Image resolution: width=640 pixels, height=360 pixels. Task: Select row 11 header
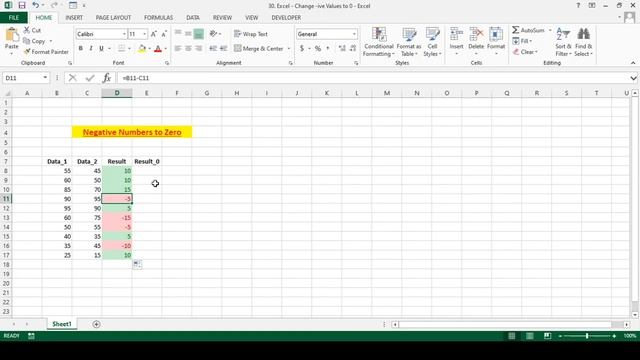6,199
